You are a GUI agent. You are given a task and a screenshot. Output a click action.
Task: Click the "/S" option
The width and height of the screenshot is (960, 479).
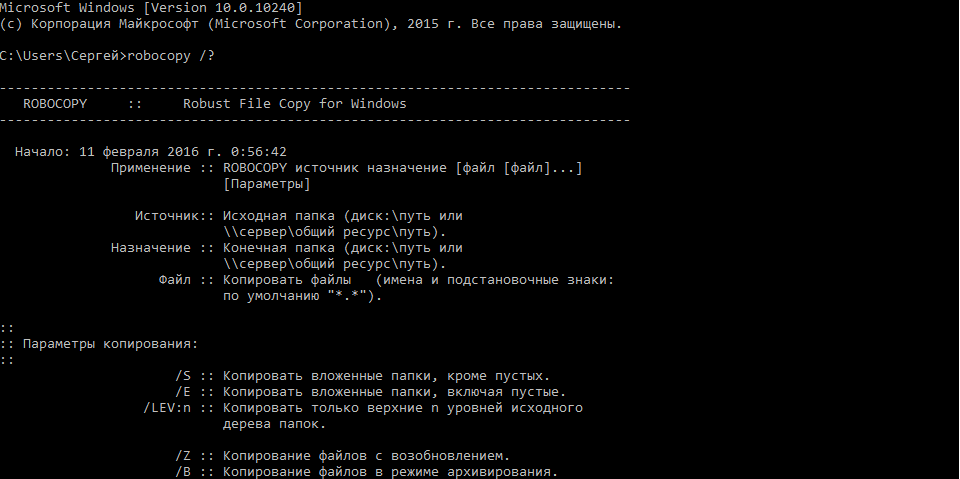click(x=182, y=375)
